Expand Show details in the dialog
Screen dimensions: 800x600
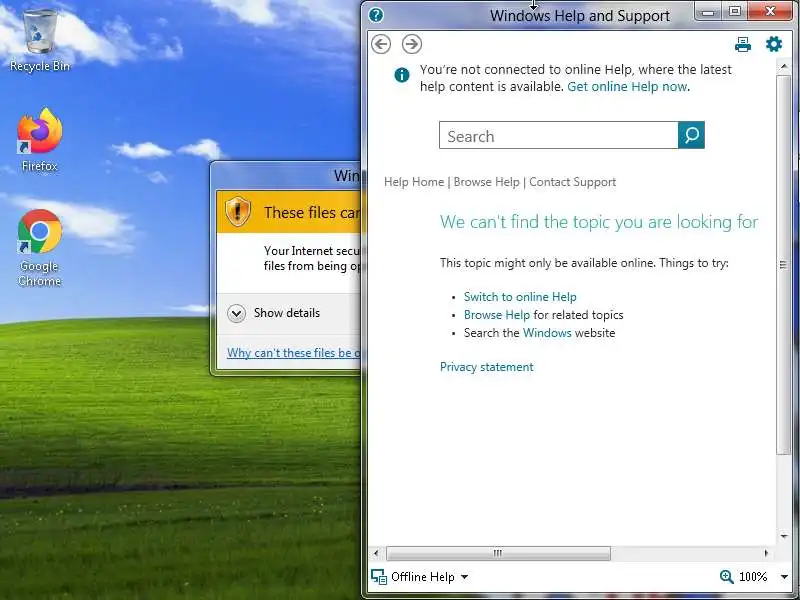click(x=273, y=313)
